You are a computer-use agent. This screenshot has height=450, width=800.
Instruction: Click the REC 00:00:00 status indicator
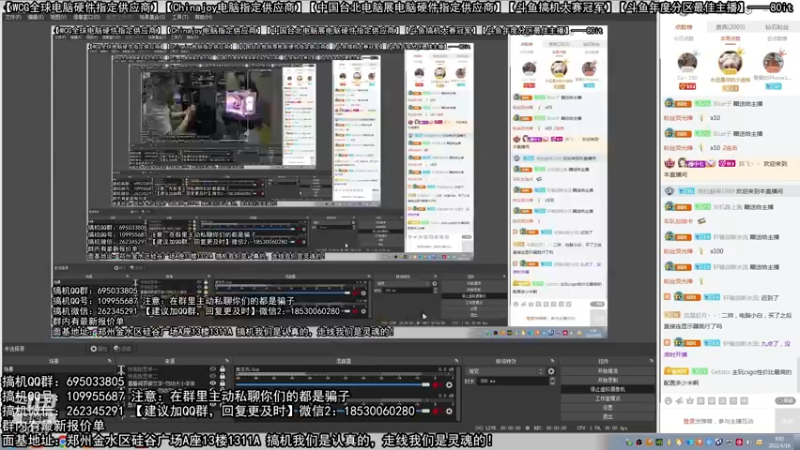click(x=547, y=428)
